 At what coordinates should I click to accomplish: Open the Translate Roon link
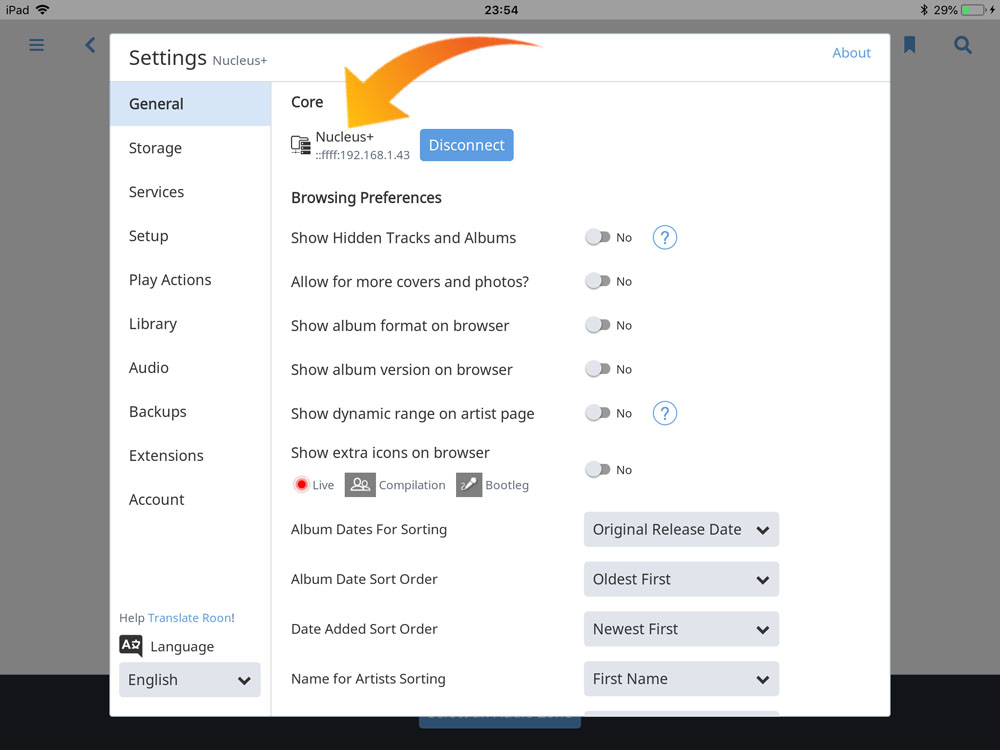pos(190,618)
